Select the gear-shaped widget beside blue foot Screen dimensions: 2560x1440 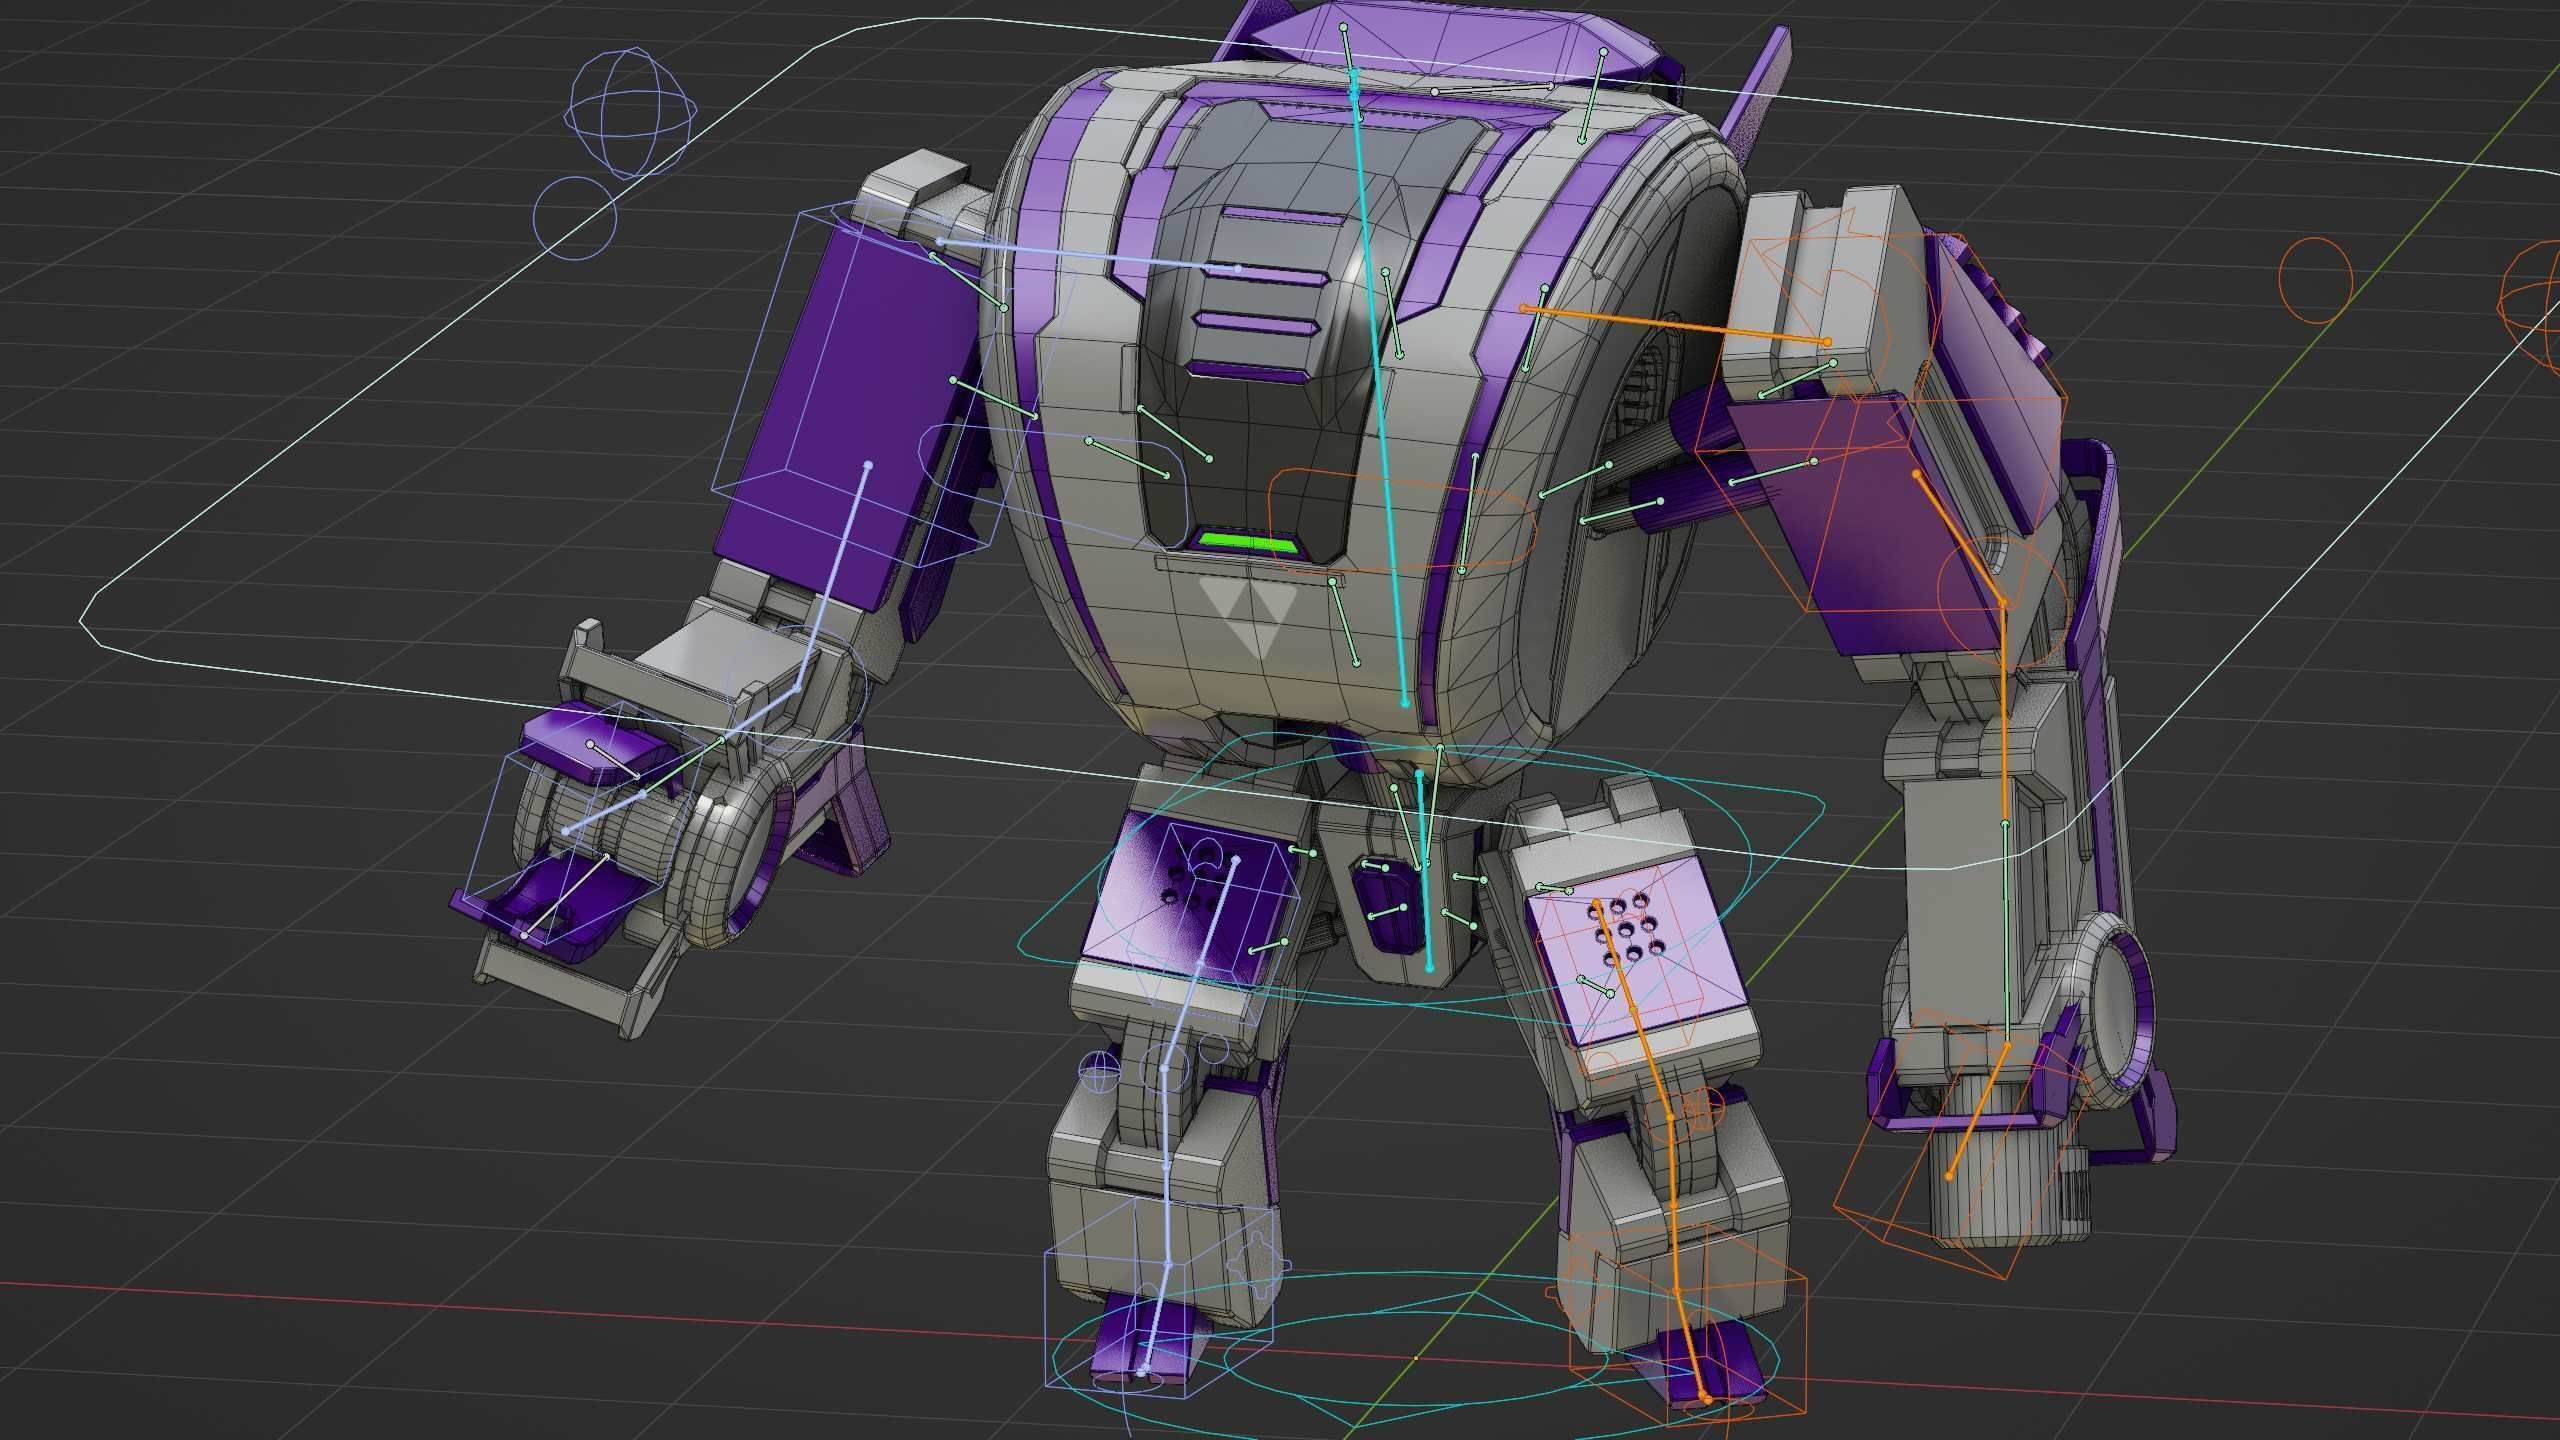point(1261,1263)
